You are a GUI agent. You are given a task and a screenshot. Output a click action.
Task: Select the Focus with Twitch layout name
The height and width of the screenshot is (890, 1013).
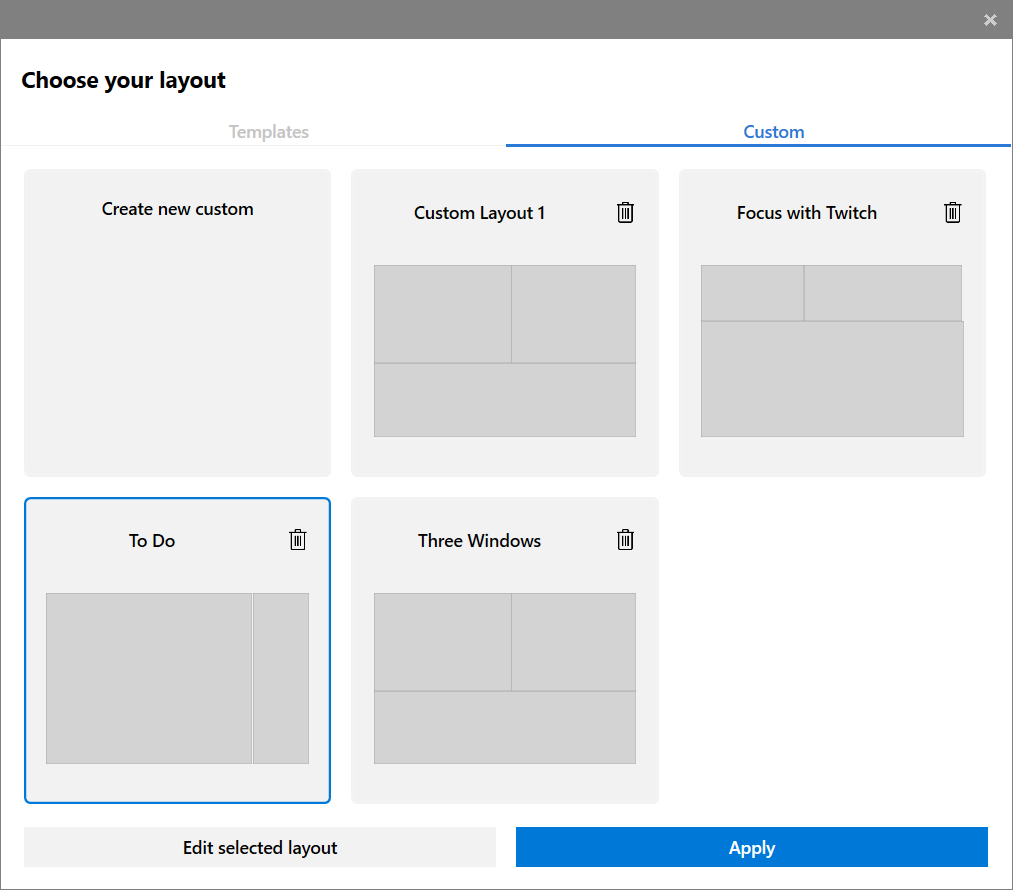tap(806, 213)
